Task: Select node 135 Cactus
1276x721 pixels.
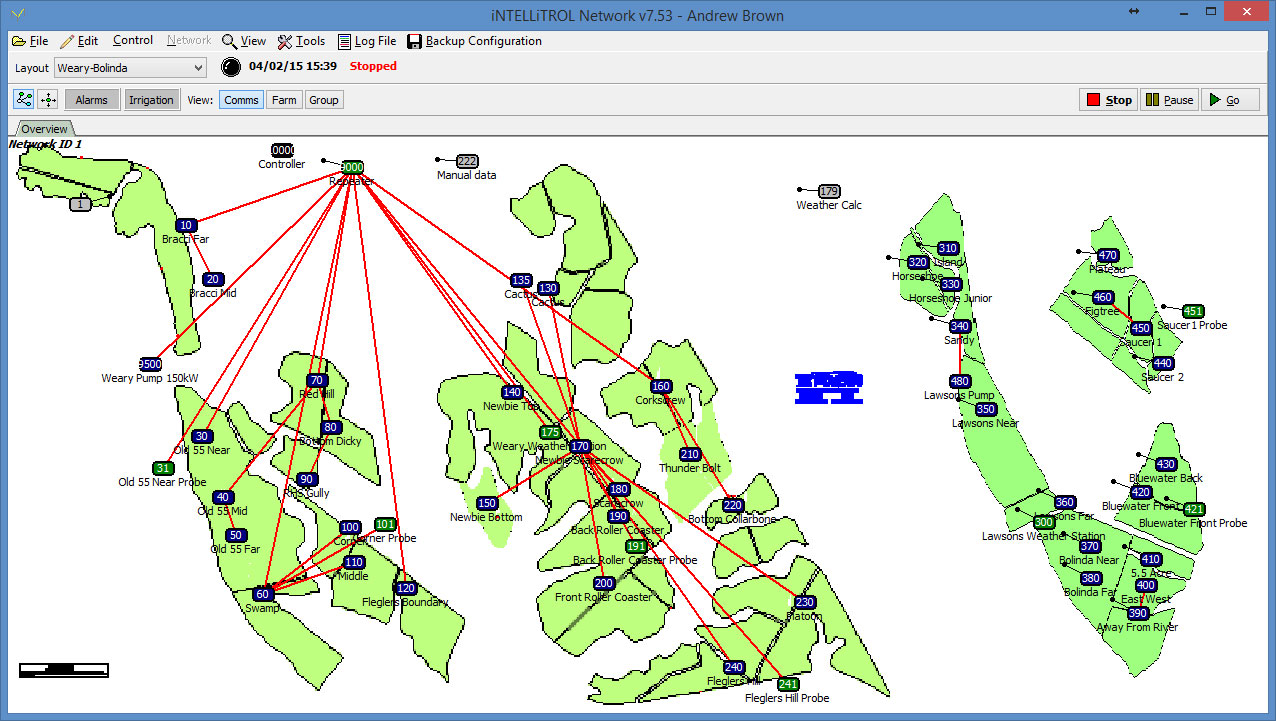Action: point(521,280)
